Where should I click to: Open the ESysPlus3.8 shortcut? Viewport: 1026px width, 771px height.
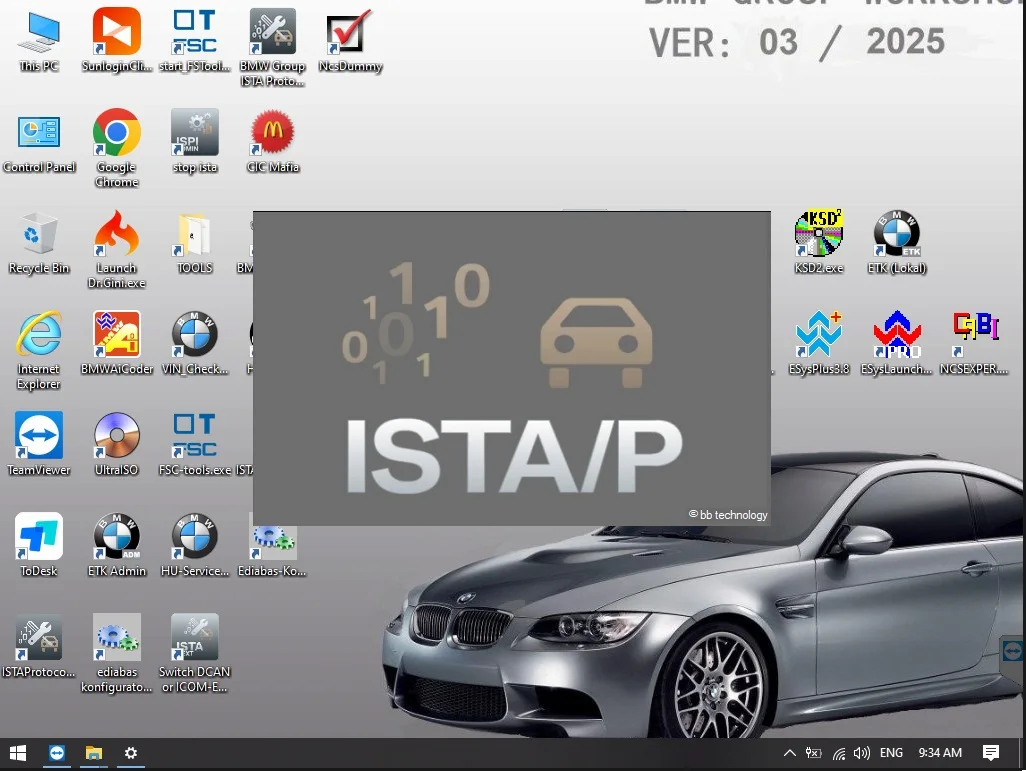point(818,336)
